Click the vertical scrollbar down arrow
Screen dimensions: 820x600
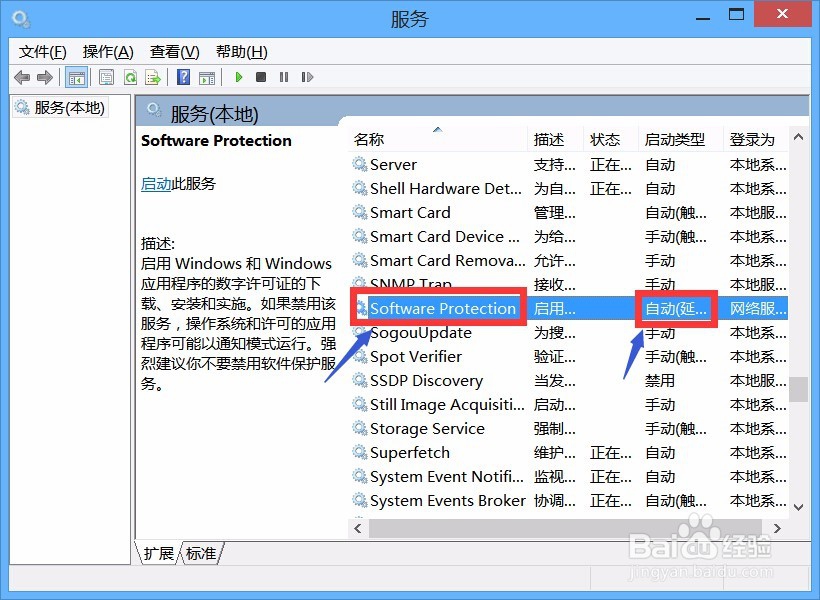point(798,506)
